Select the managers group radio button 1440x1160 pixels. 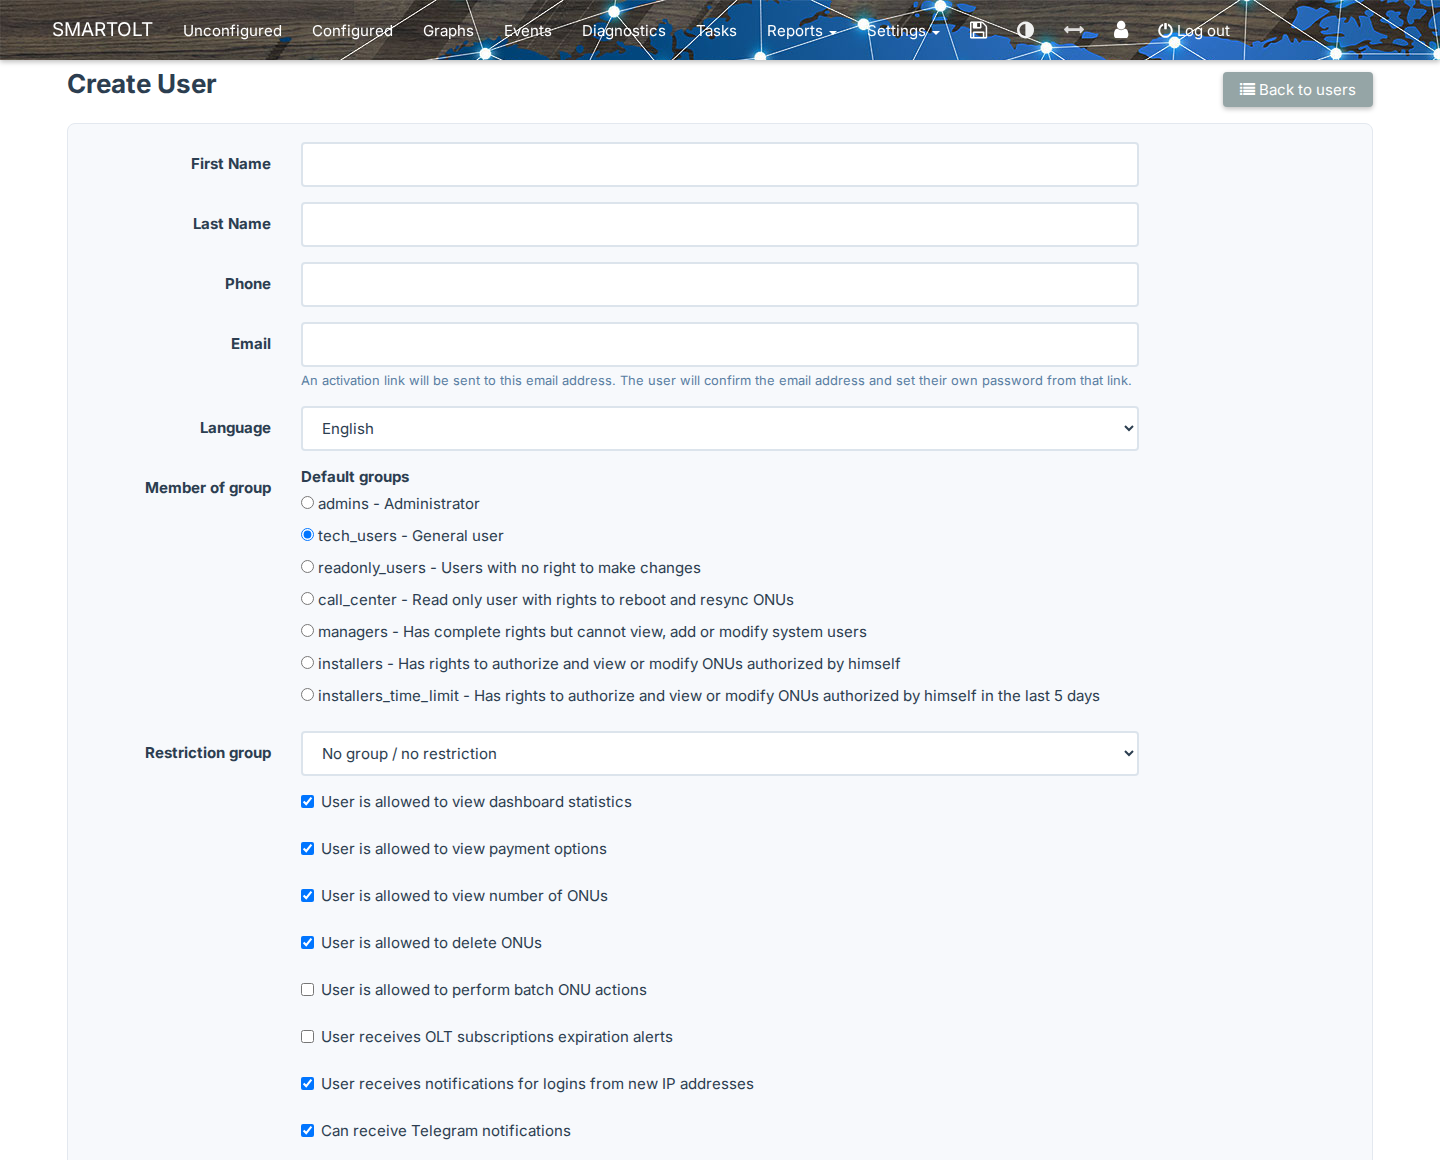pyautogui.click(x=308, y=631)
